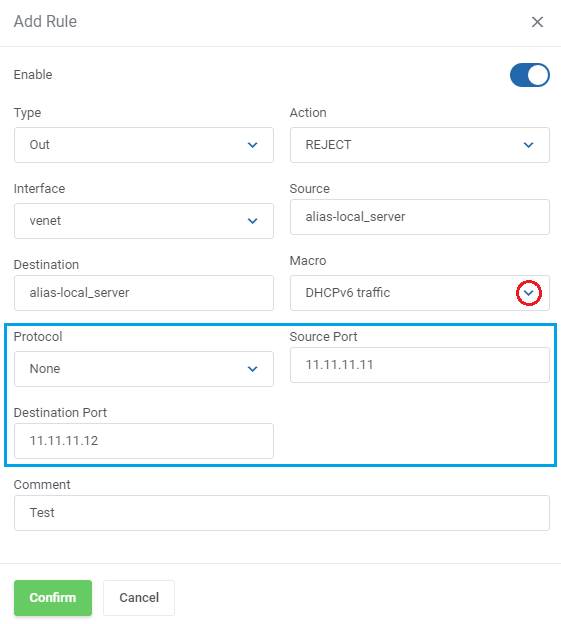Open the Action dropdown showing REJECT
The height and width of the screenshot is (624, 561).
[420, 145]
